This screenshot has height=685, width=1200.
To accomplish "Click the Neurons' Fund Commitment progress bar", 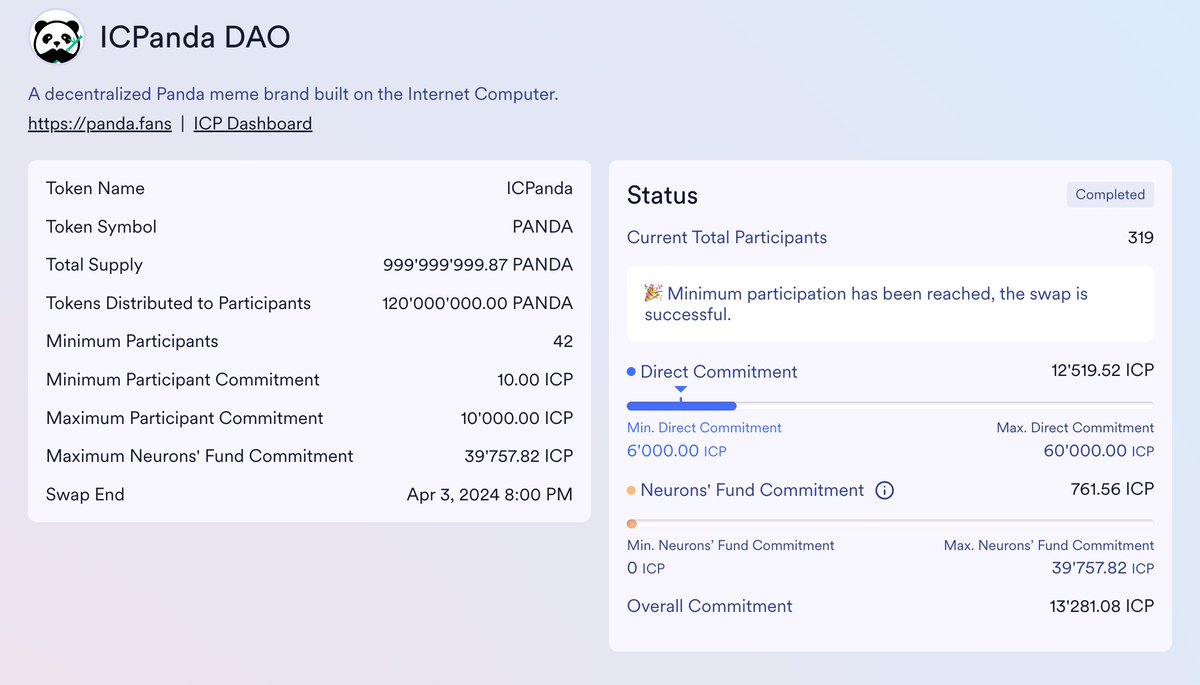I will click(890, 523).
